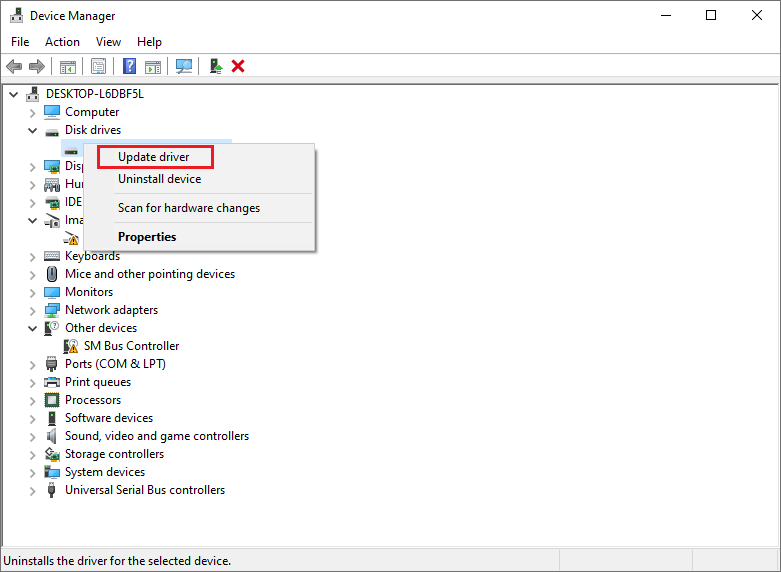Click the System devices icon

(52, 472)
